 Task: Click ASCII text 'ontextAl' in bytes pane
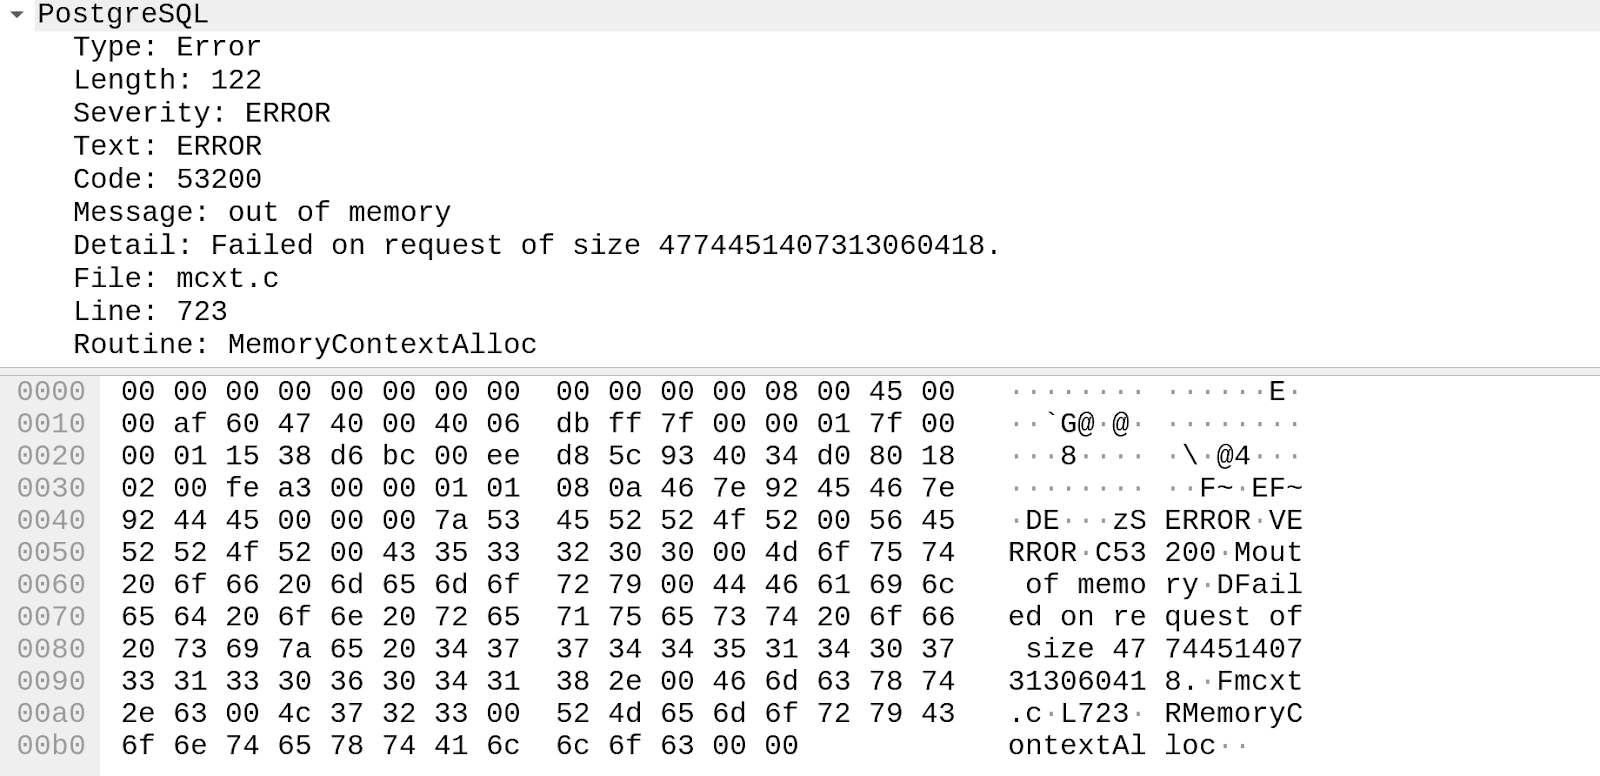pyautogui.click(x=1076, y=745)
